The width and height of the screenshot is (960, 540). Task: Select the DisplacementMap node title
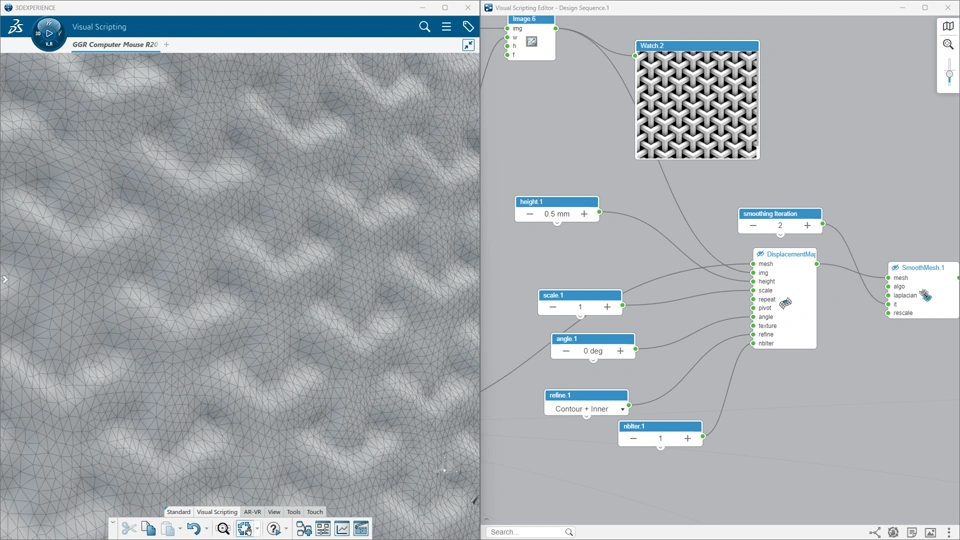coord(790,253)
